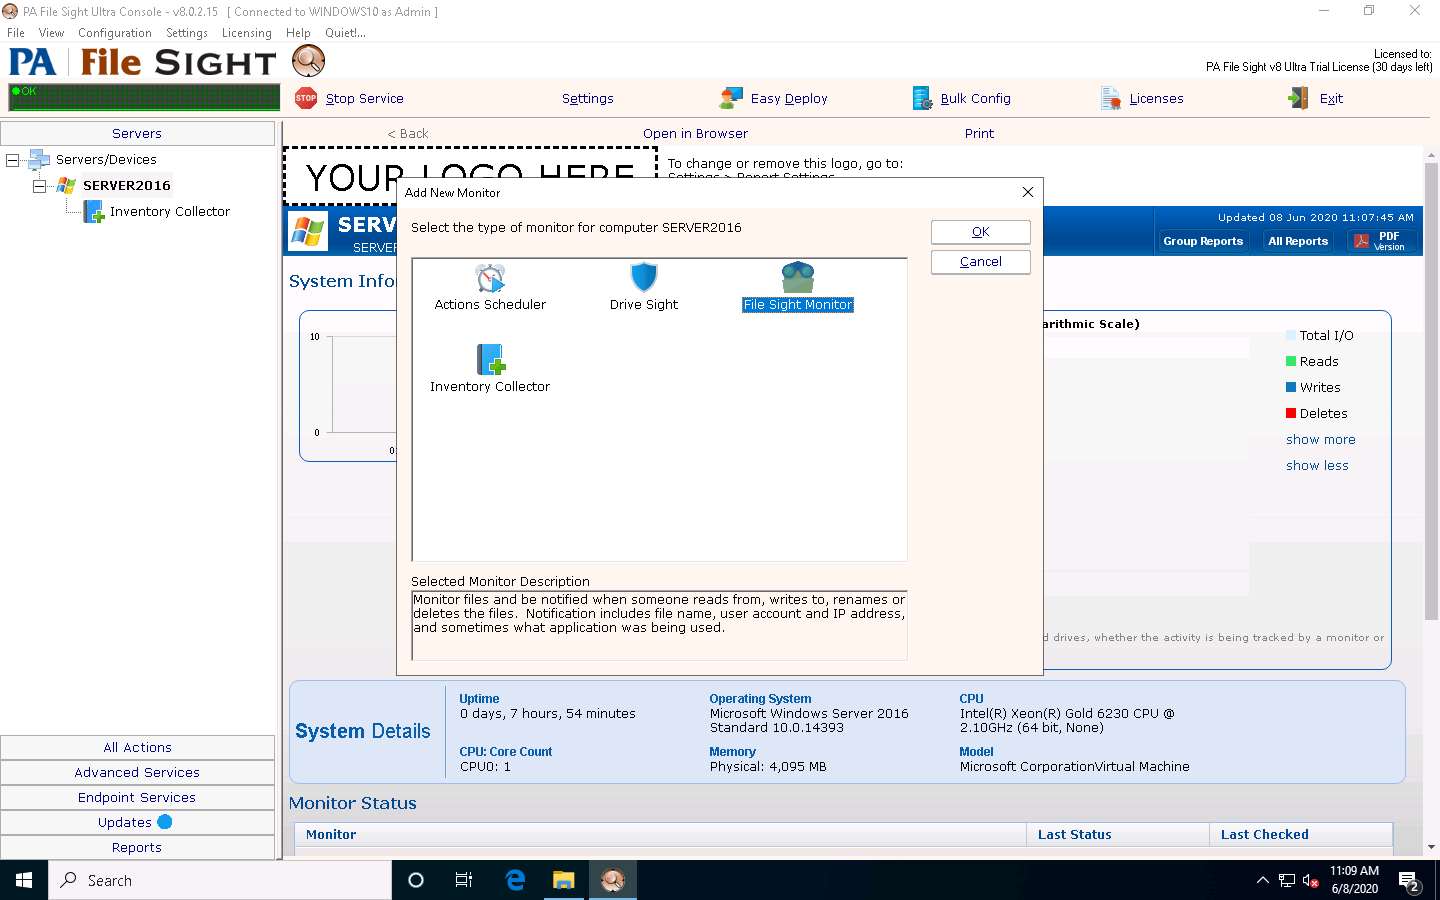Click the SERVER2016 Windows flag tree icon
Viewport: 1440px width, 900px height.
66,186
